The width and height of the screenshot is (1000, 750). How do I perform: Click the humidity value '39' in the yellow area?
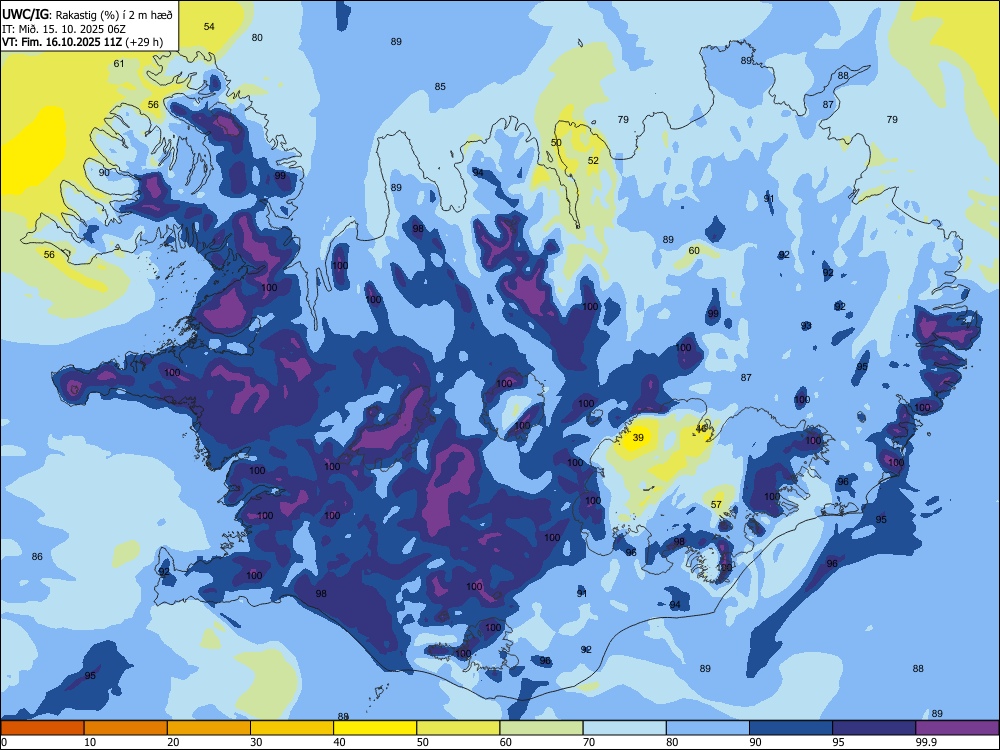pyautogui.click(x=638, y=438)
